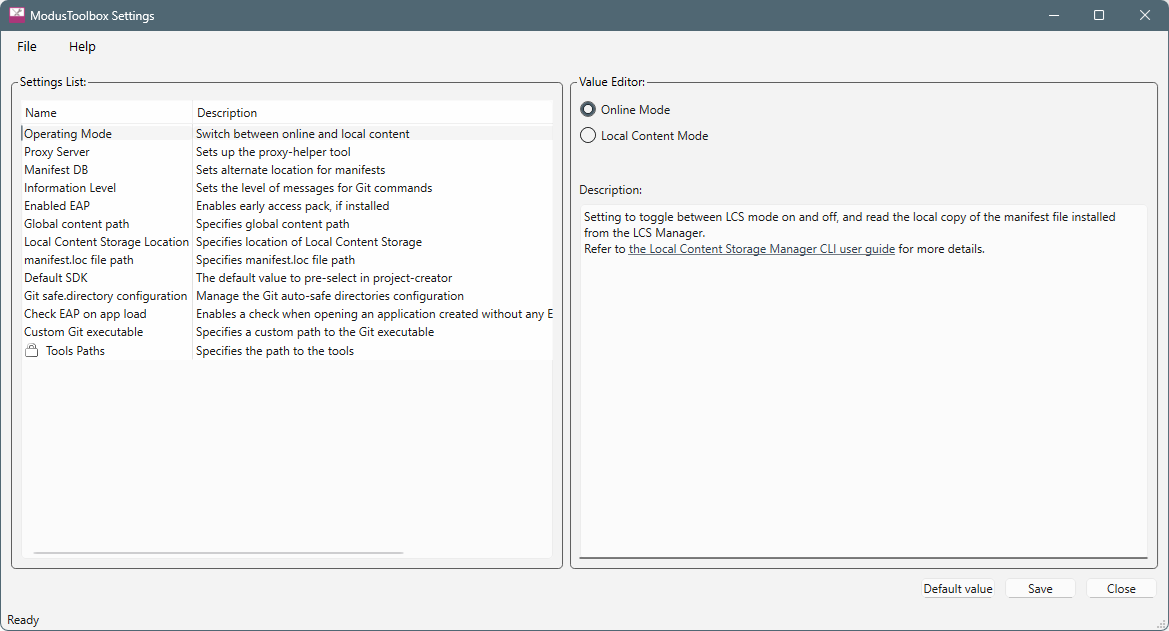This screenshot has height=631, width=1169.
Task: Click the Name column header
Action: pyautogui.click(x=41, y=113)
